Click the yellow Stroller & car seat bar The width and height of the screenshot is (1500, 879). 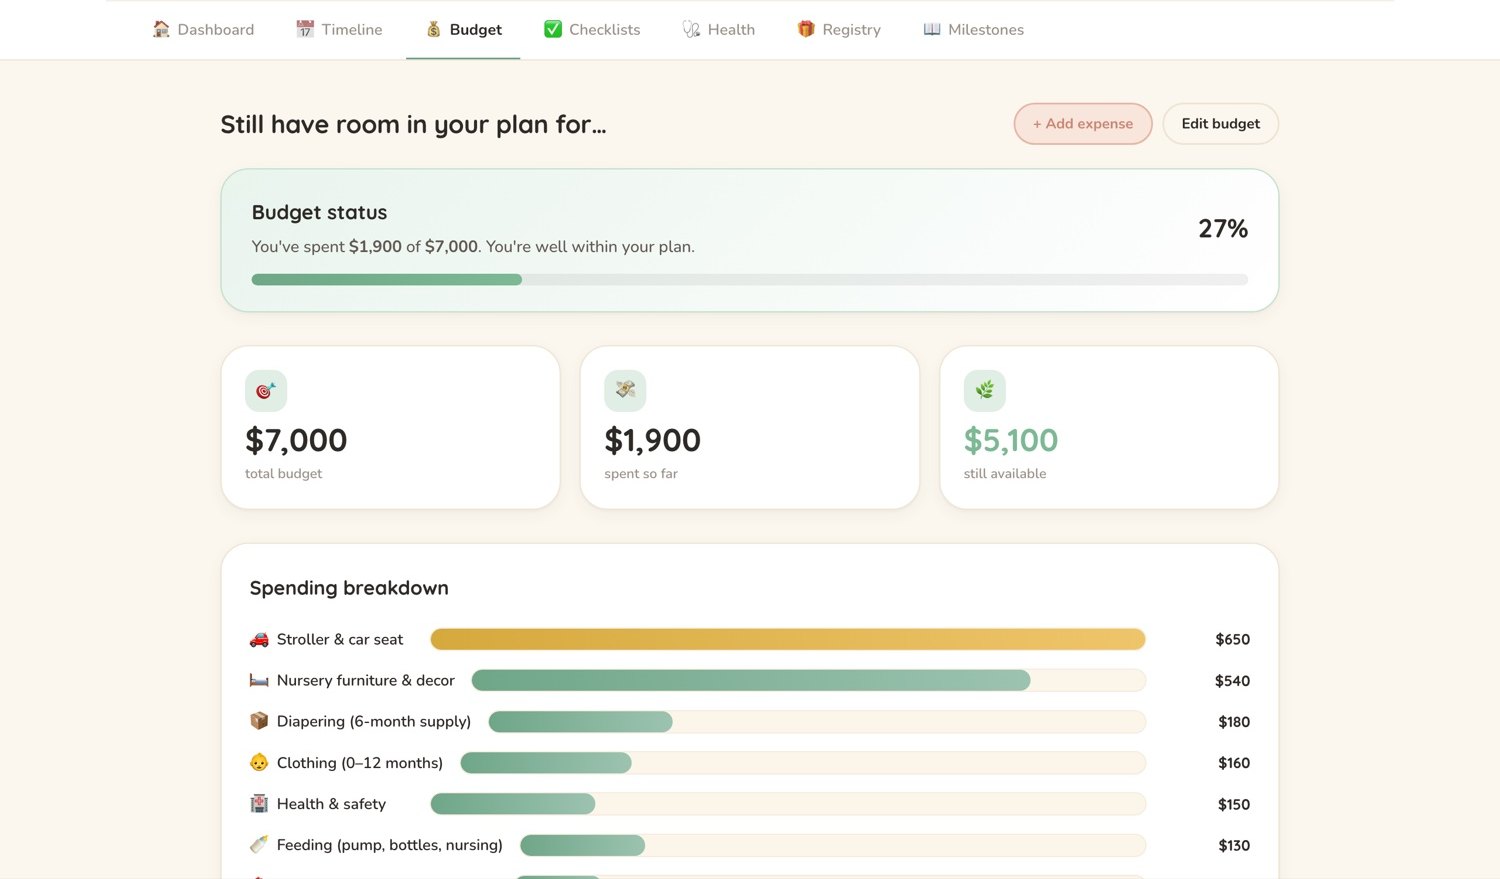tap(788, 639)
